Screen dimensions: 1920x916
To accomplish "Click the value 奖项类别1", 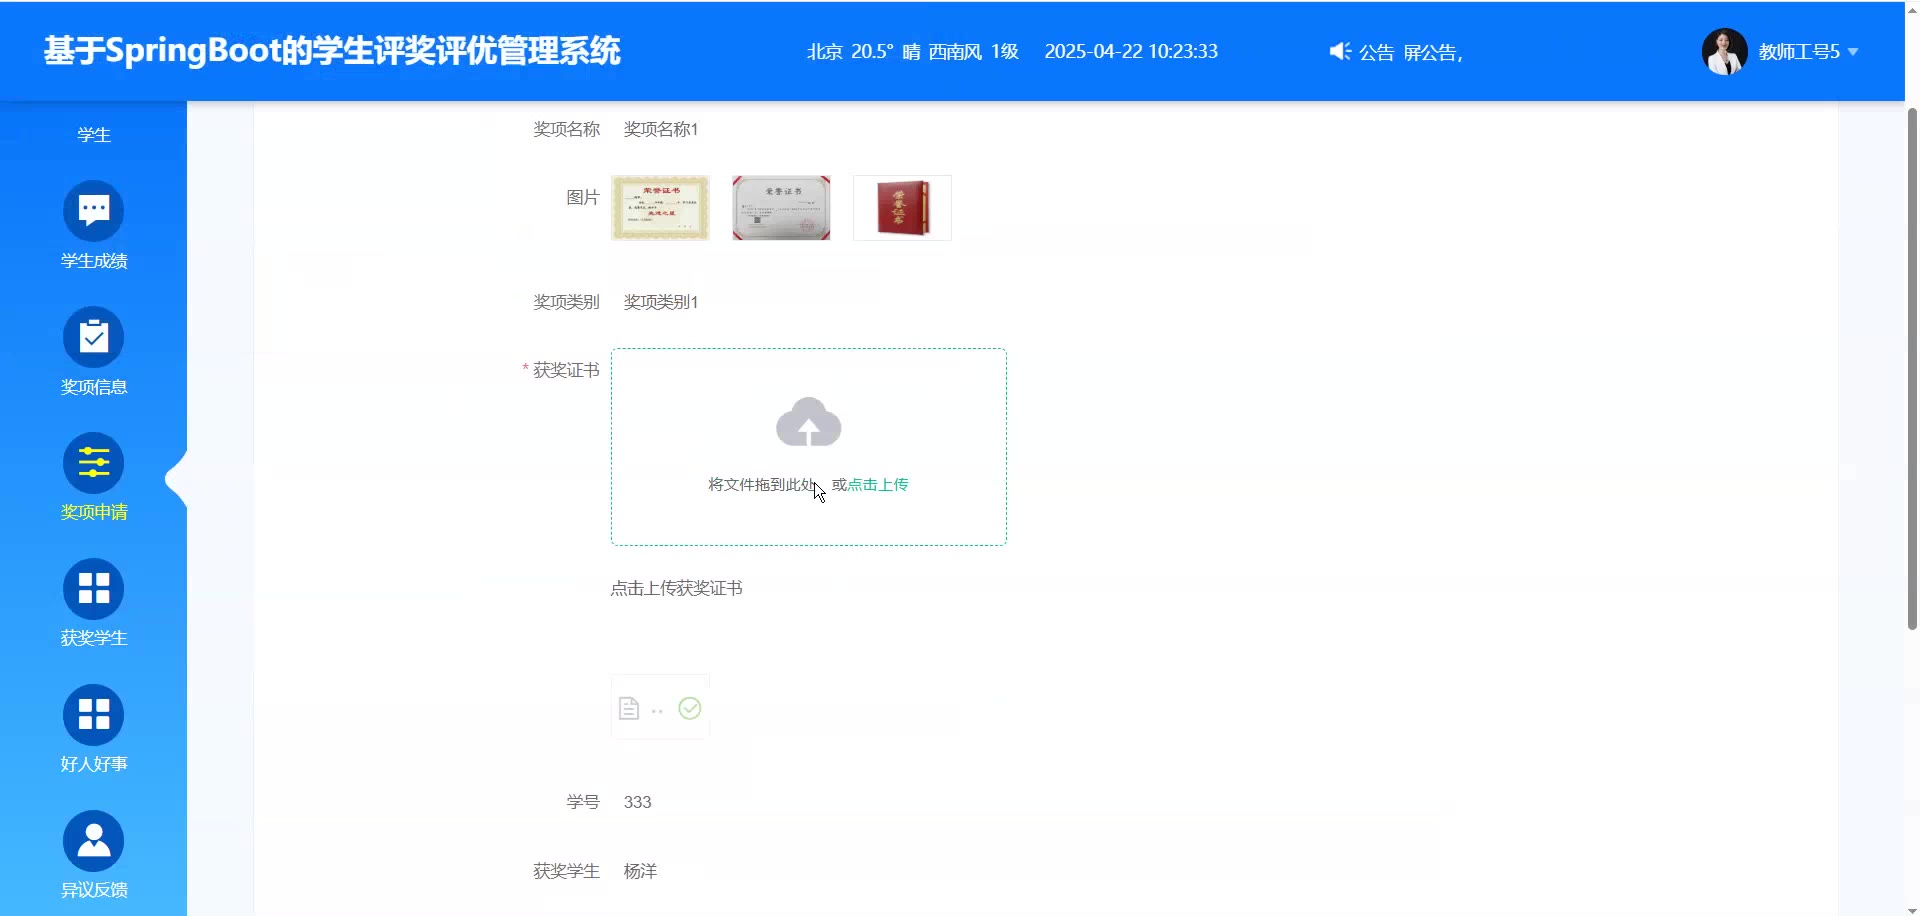I will (x=661, y=302).
